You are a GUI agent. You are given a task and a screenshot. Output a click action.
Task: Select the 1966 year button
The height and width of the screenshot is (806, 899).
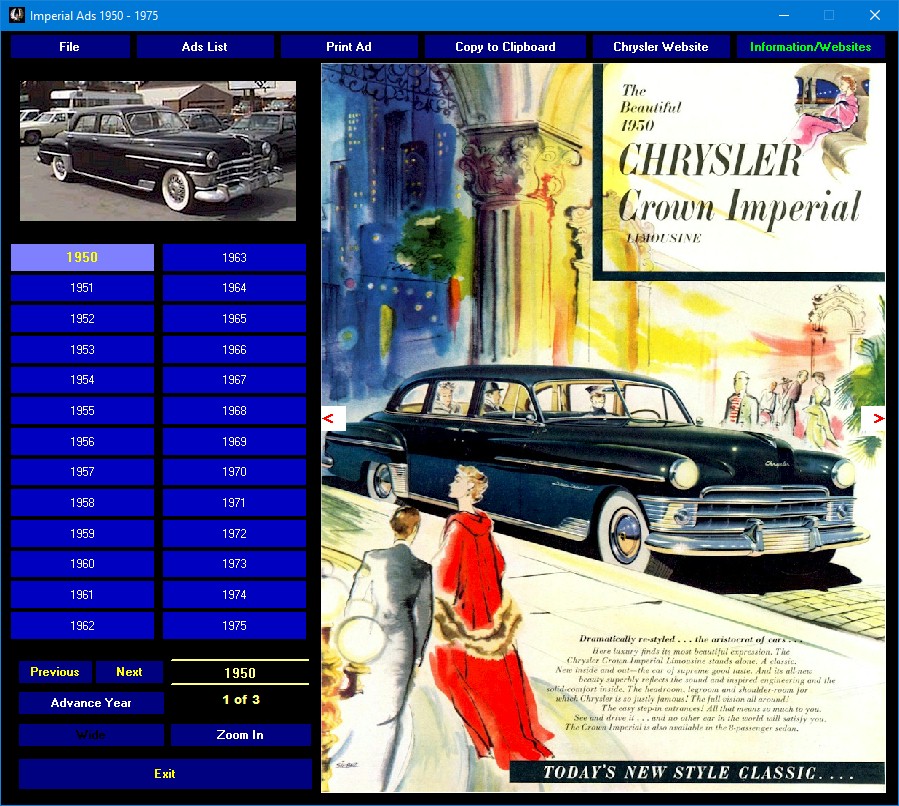point(234,350)
